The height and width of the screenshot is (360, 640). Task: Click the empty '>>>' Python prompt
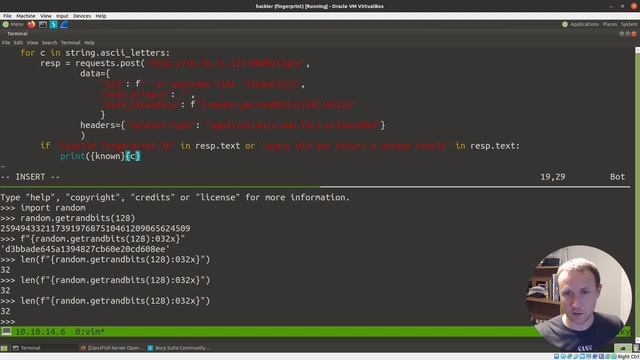click(8, 321)
